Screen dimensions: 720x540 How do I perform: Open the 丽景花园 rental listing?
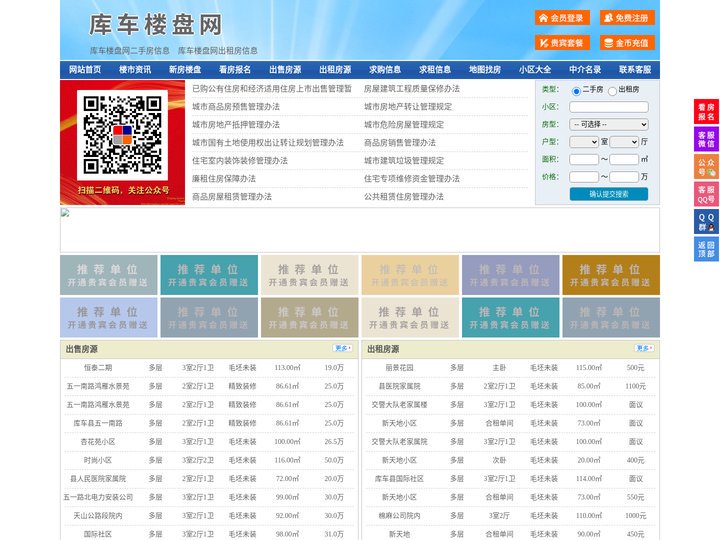(x=399, y=368)
